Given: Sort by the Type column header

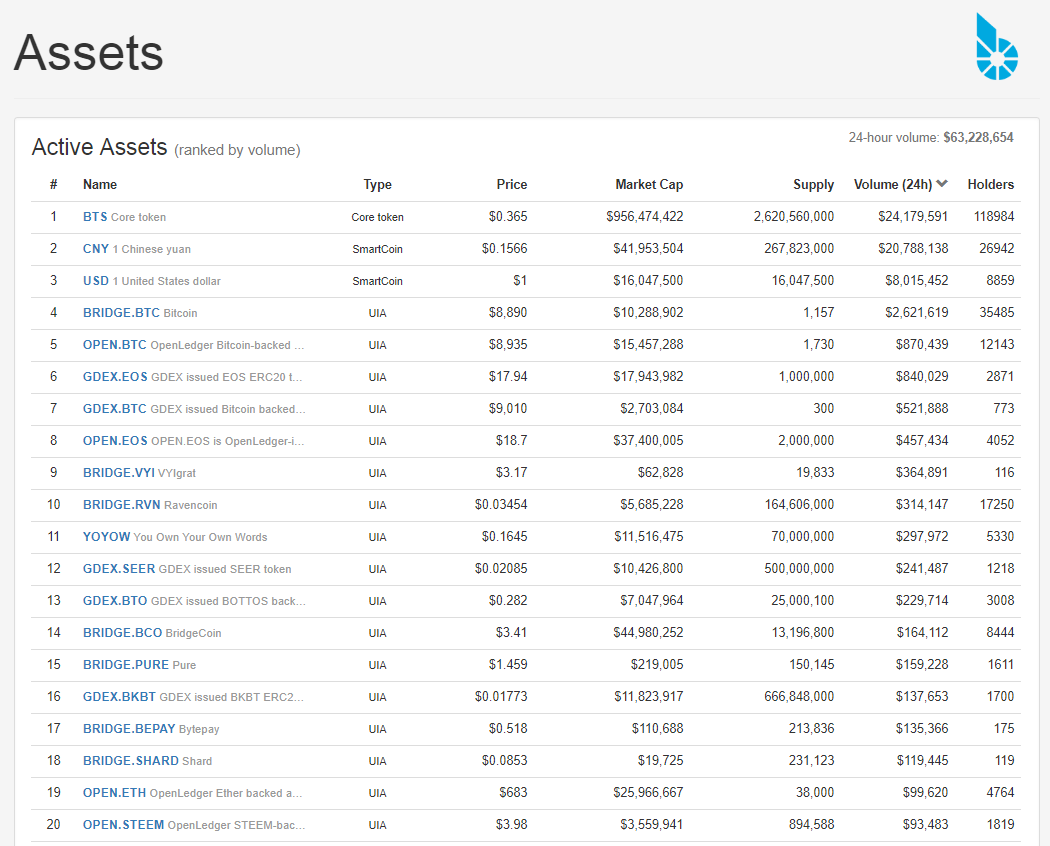Looking at the screenshot, I should [378, 184].
